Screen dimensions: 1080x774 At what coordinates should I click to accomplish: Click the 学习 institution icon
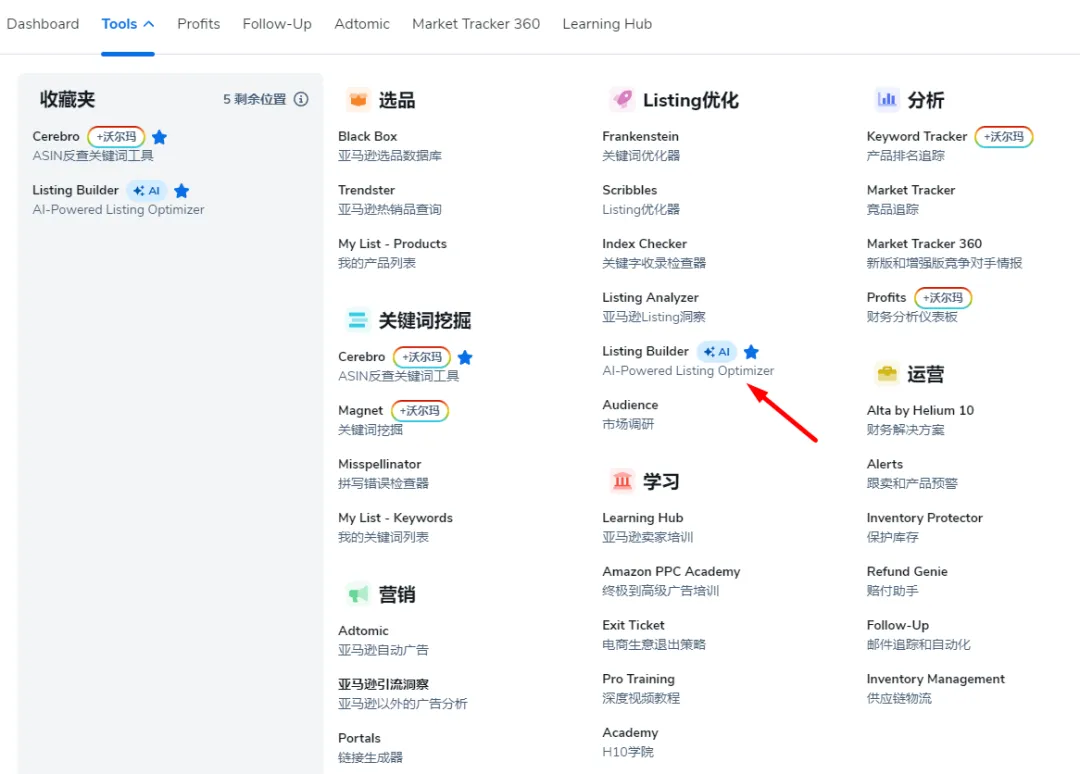[x=622, y=481]
